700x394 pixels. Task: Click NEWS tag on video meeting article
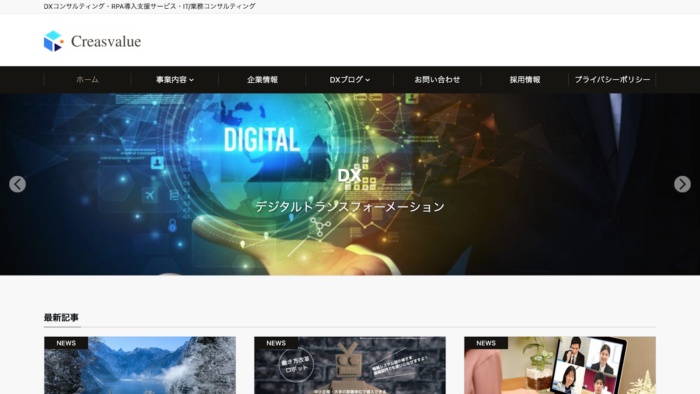click(x=486, y=343)
